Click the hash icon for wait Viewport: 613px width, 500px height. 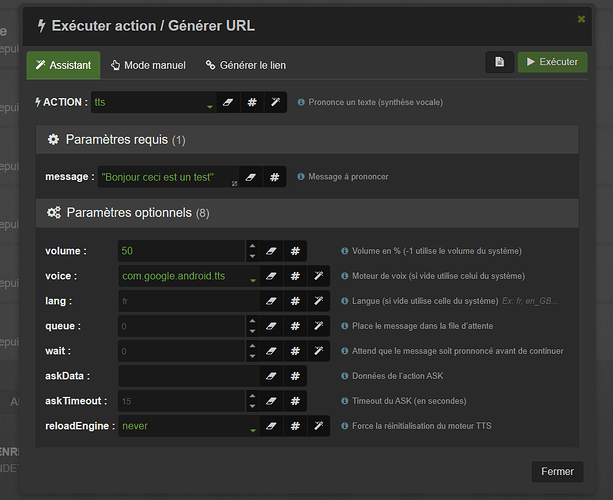(x=295, y=351)
